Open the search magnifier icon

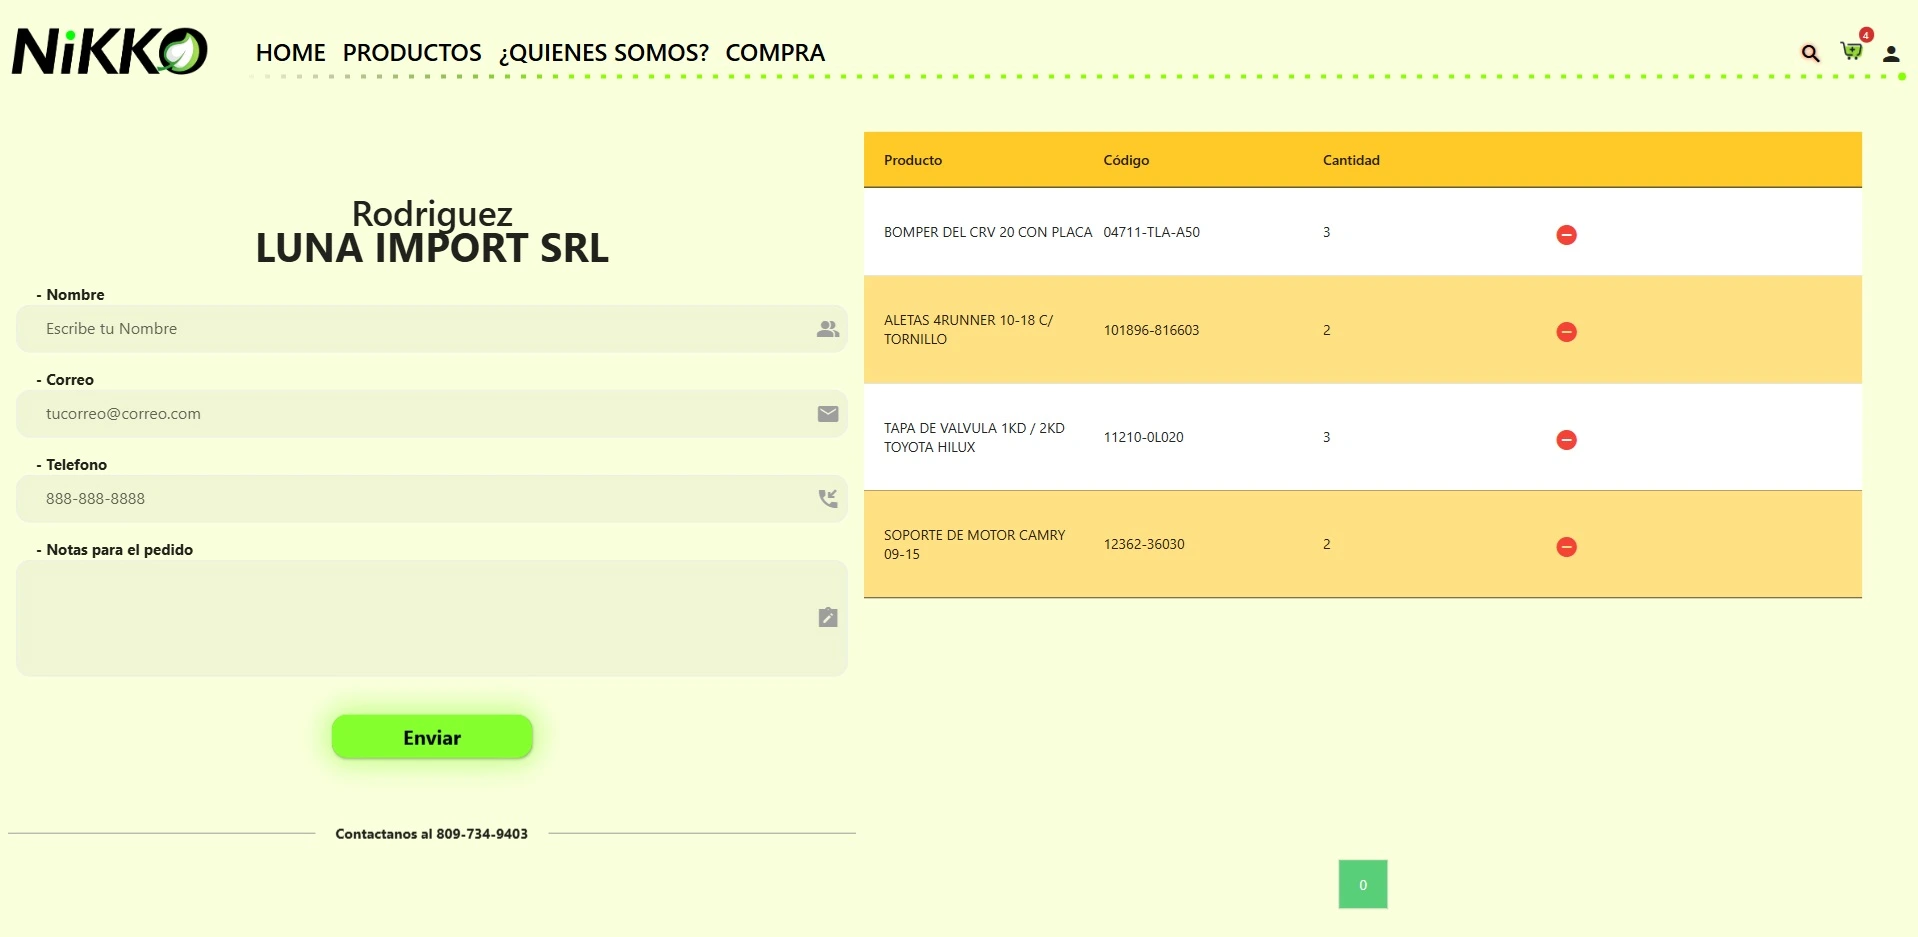(1810, 53)
